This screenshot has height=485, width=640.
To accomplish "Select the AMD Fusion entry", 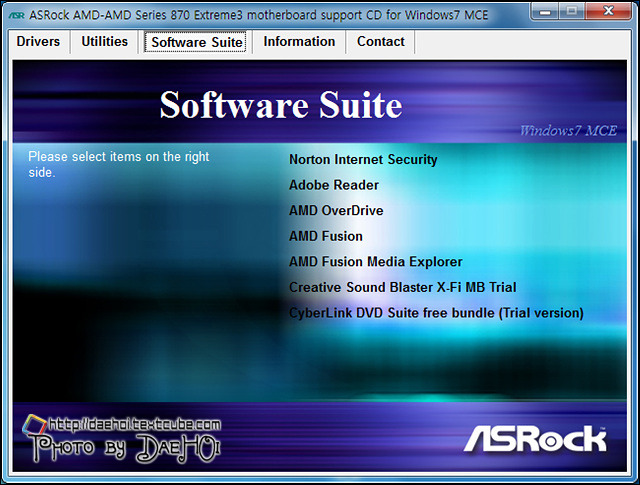I will [x=326, y=236].
